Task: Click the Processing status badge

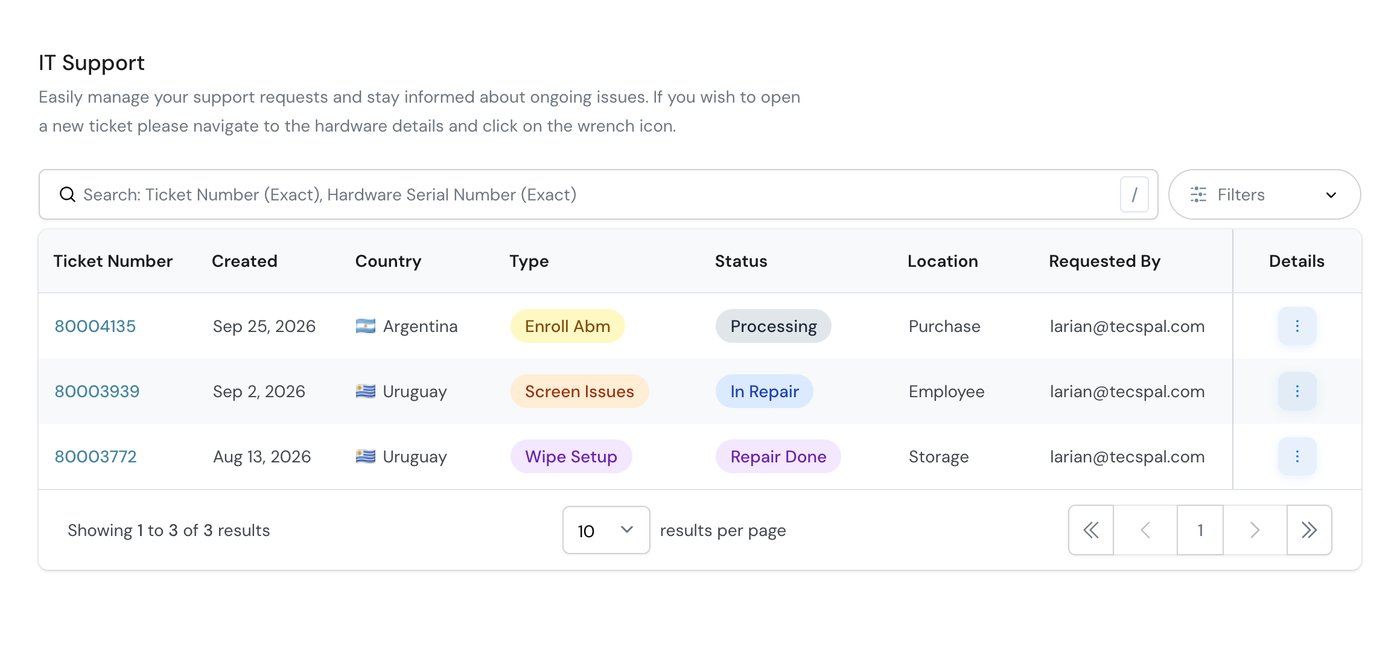Action: coord(774,326)
